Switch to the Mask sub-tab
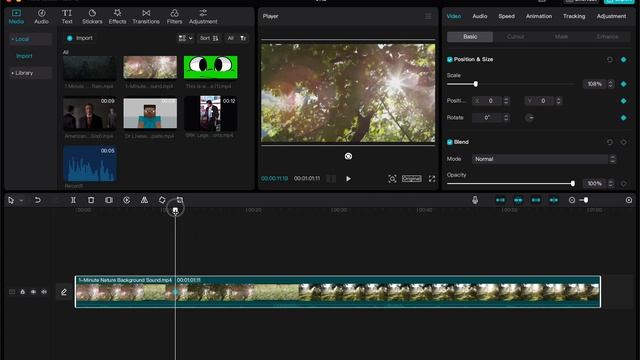Image resolution: width=640 pixels, height=360 pixels. (561, 37)
